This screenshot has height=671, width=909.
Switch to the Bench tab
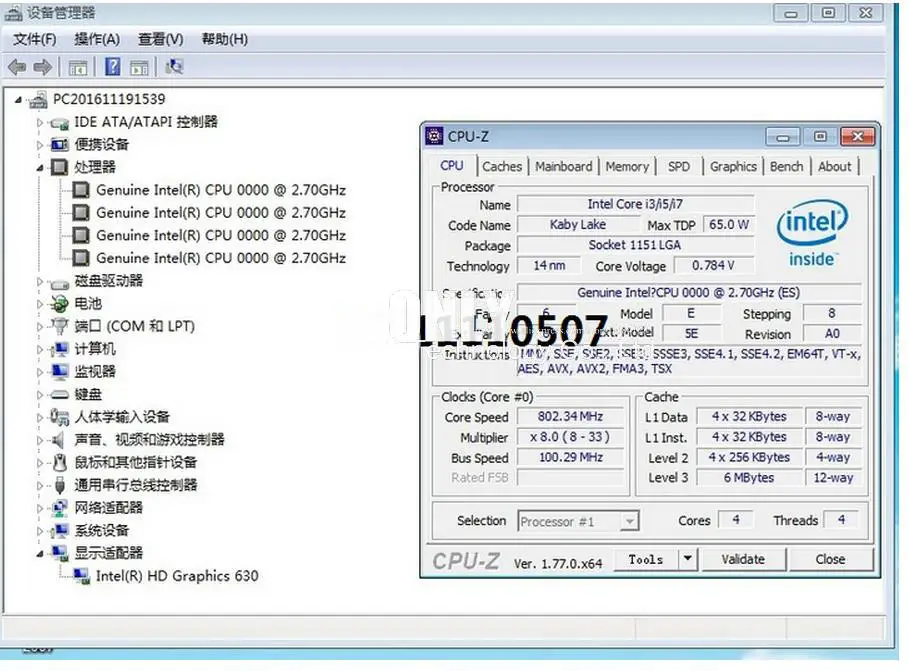click(x=787, y=166)
